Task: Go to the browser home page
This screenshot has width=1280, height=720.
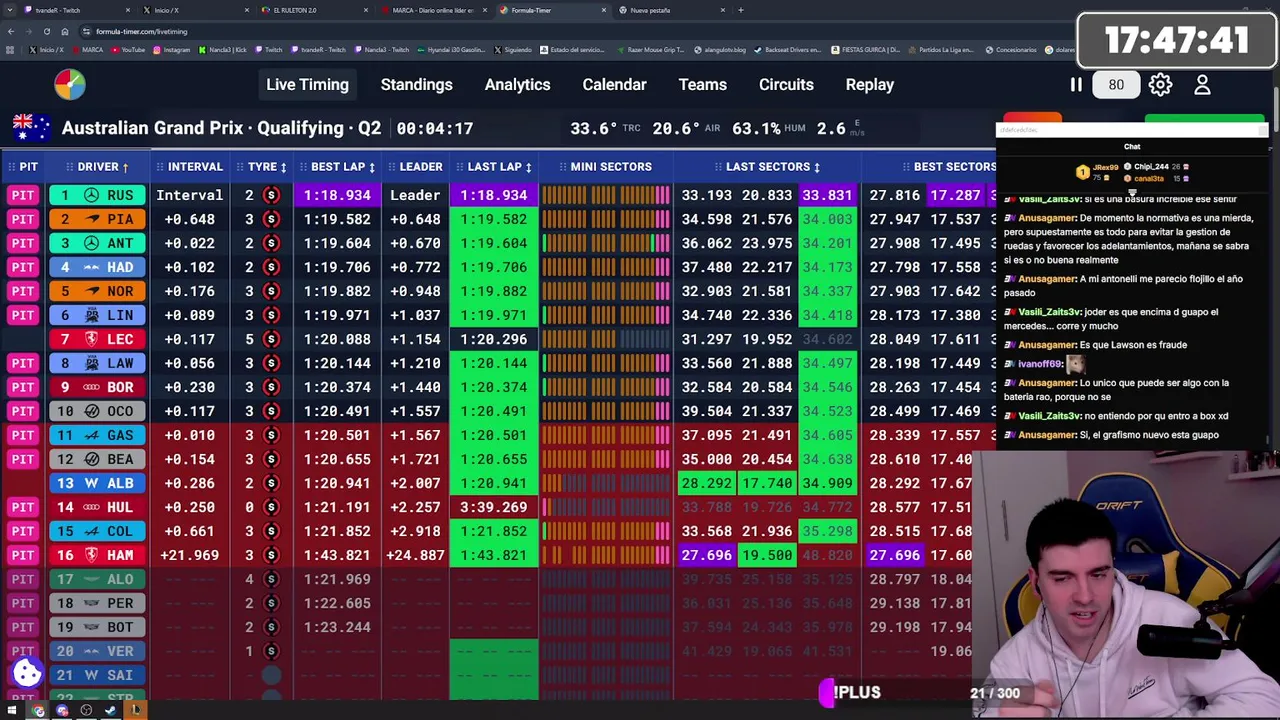Action: coord(65,31)
